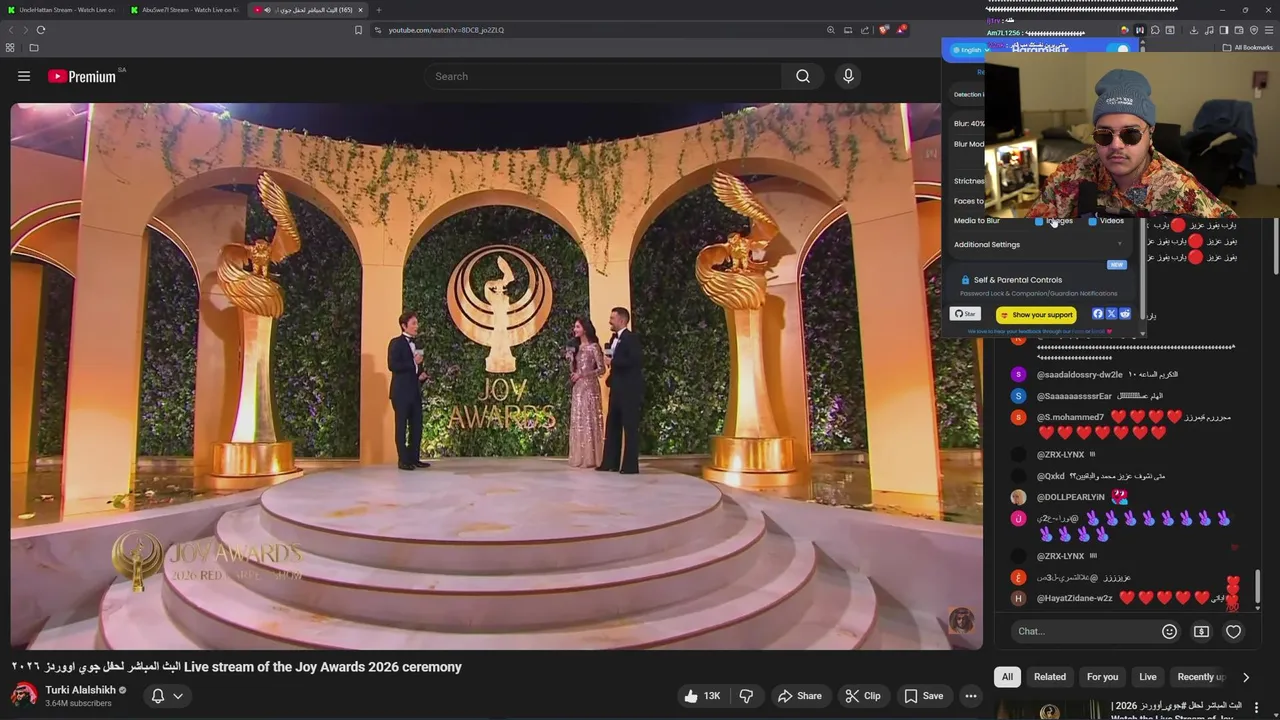Mute the YouTube tab audio speaker icon
This screenshot has width=1280, height=720.
[267, 10]
